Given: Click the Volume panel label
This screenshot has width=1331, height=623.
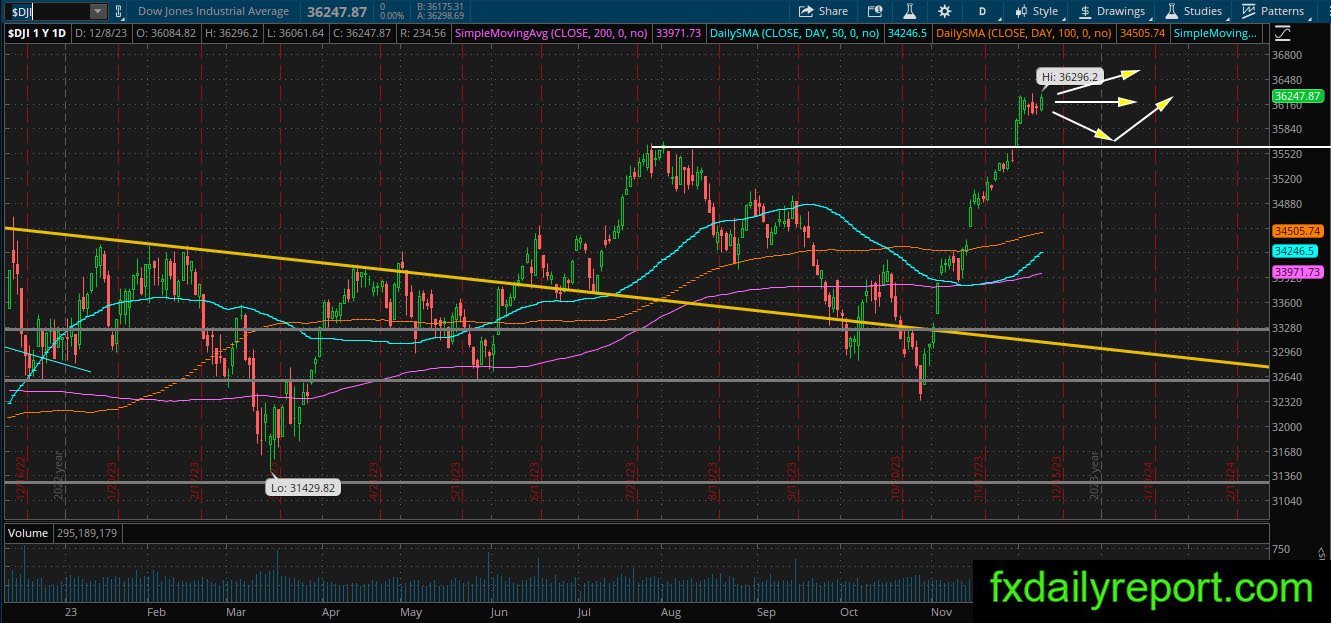Looking at the screenshot, I should (x=28, y=533).
